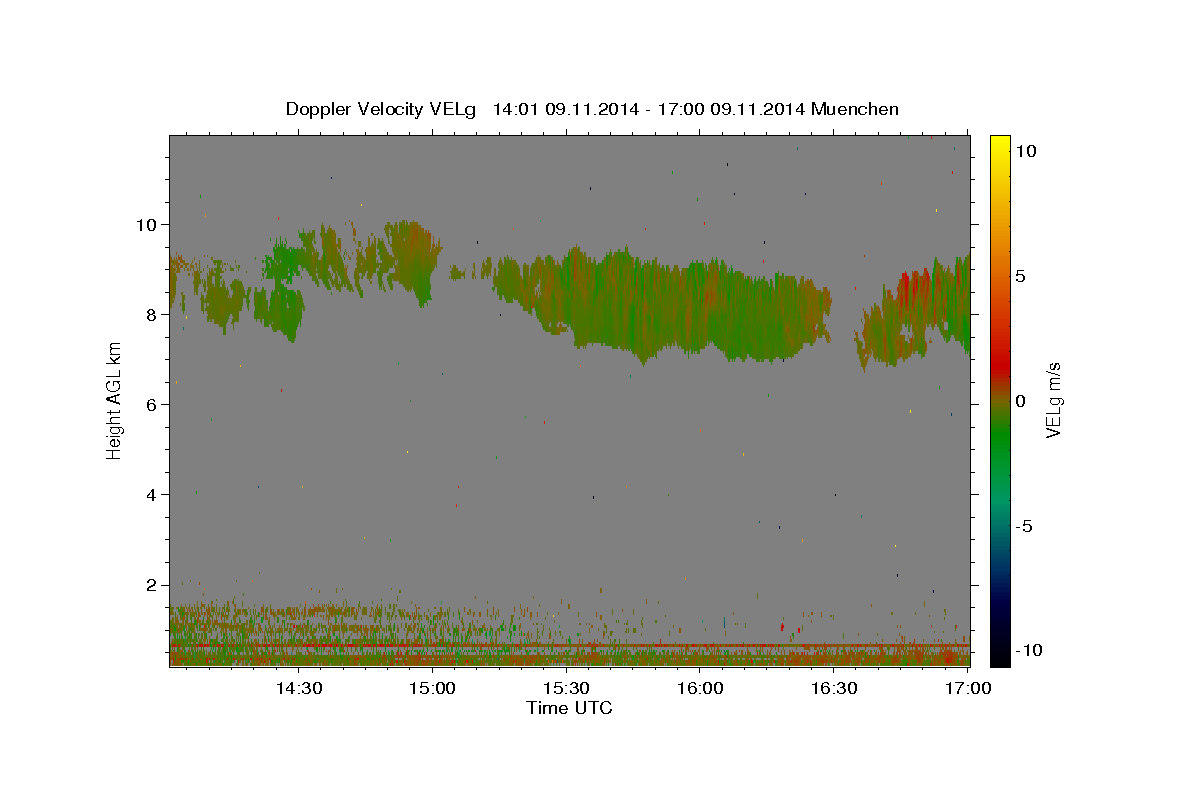Image resolution: width=1200 pixels, height=800 pixels.
Task: Click the height tick label 10
Action: click(145, 224)
